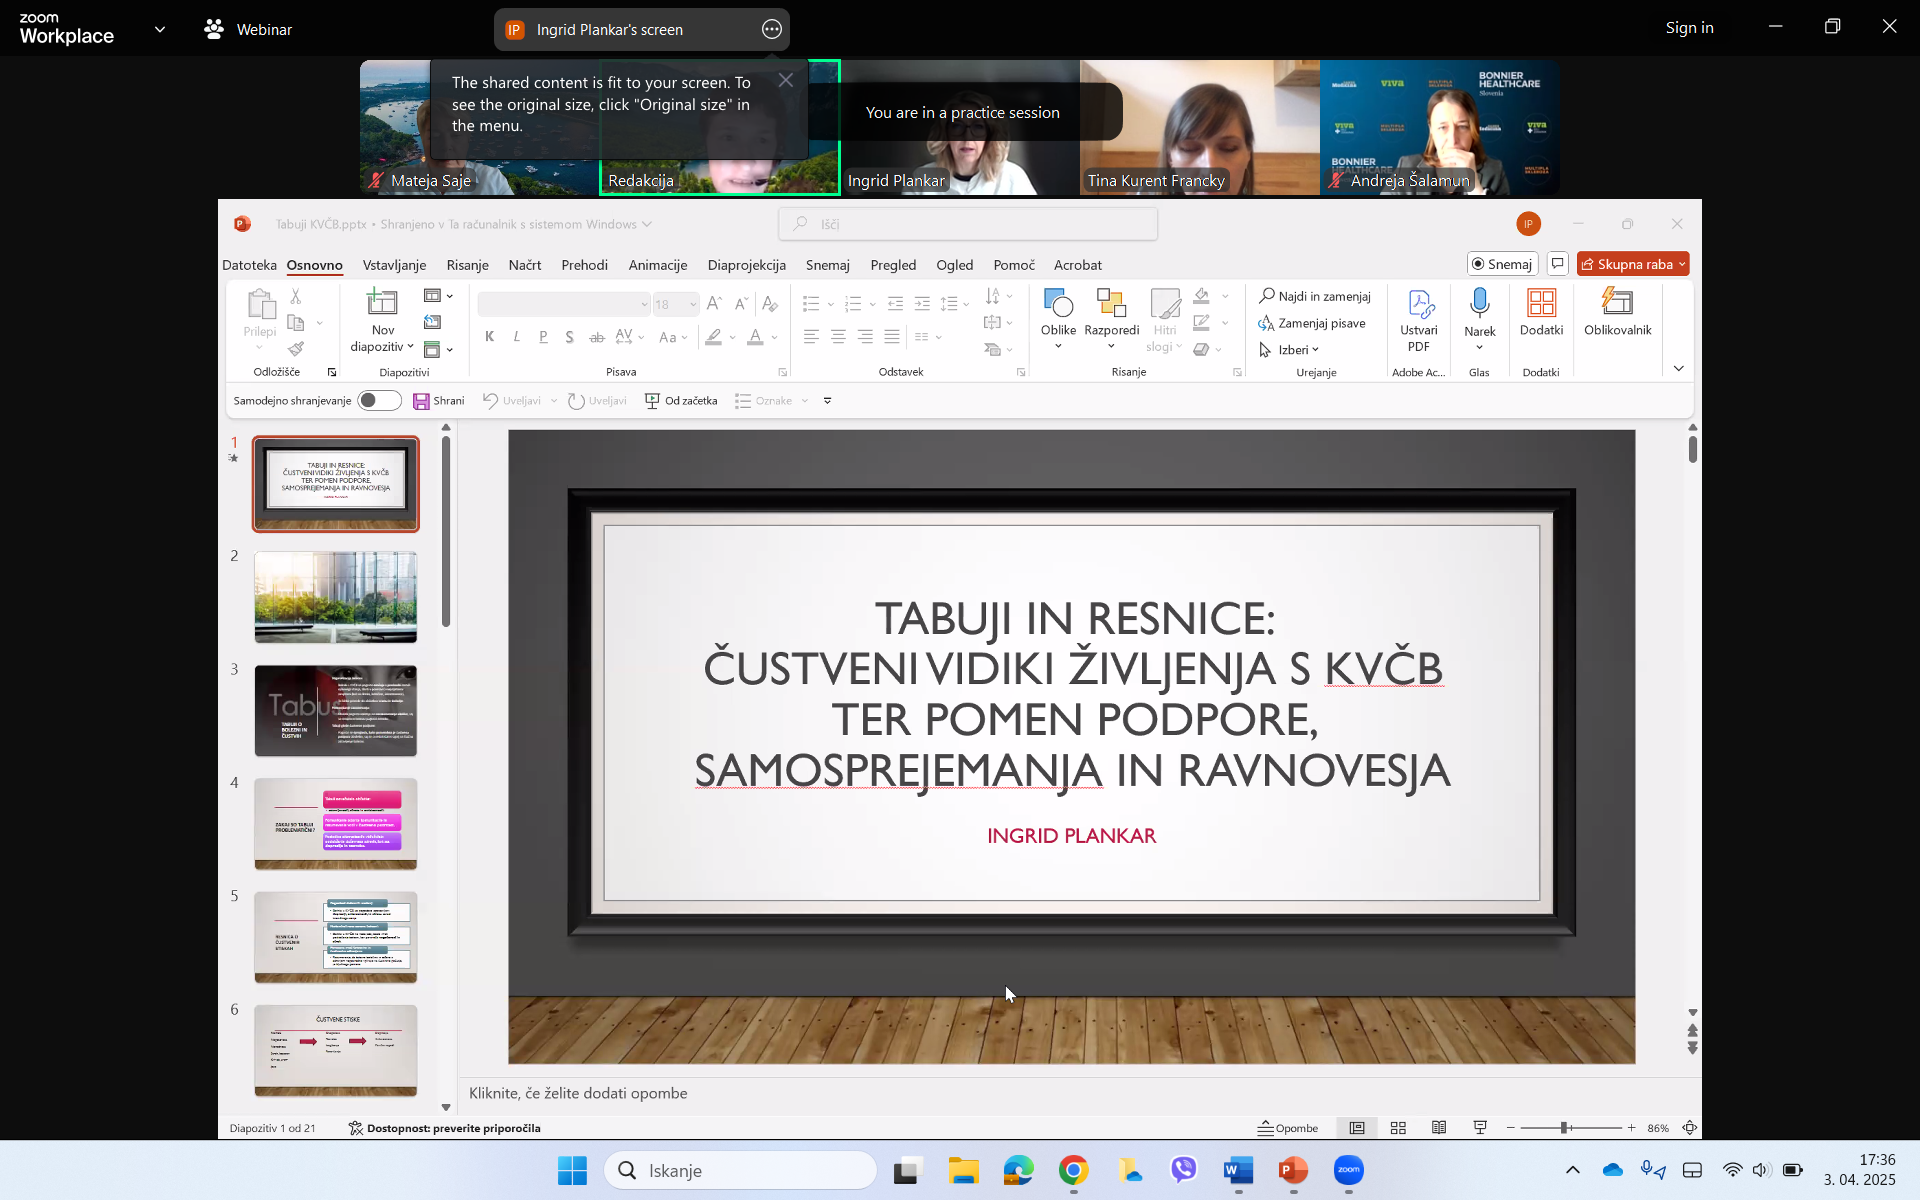Toggle Snemaj recording button
The width and height of the screenshot is (1920, 1200).
pos(1501,264)
